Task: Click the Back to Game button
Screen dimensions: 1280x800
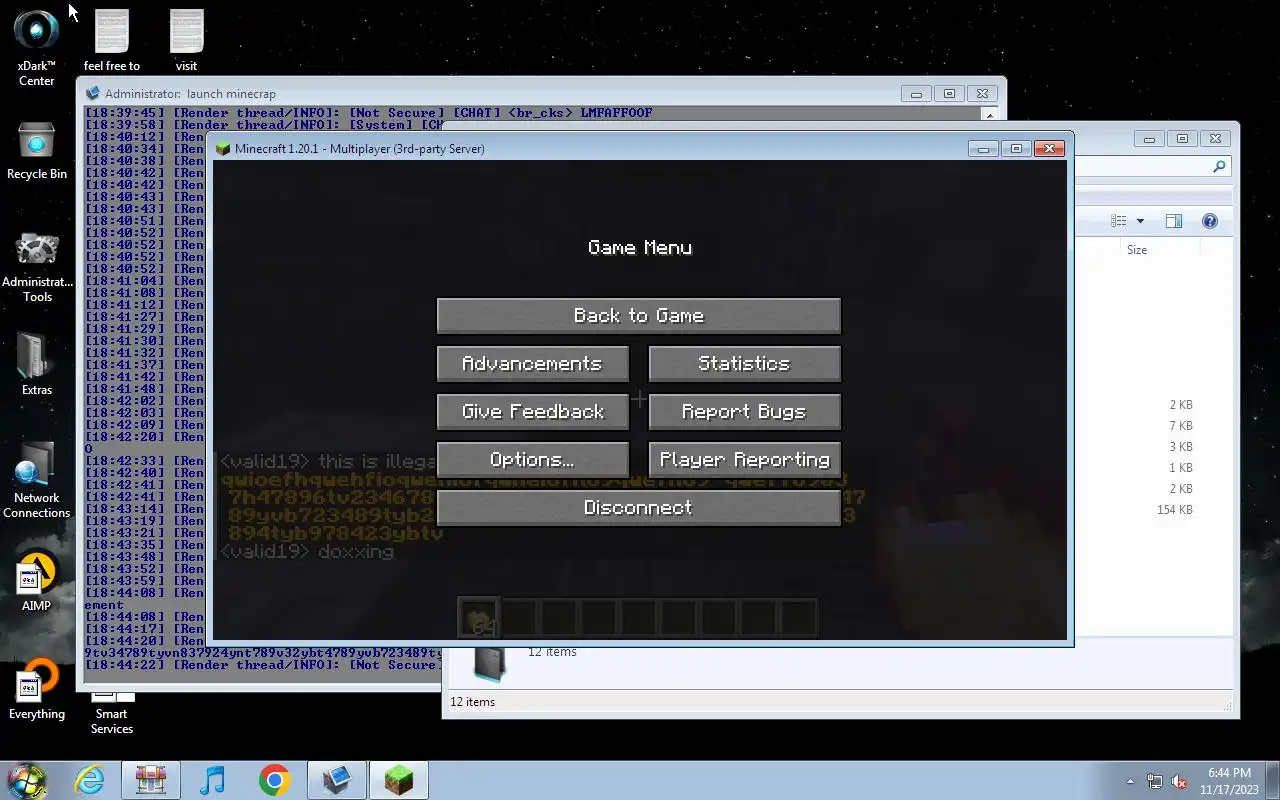Action: [639, 316]
